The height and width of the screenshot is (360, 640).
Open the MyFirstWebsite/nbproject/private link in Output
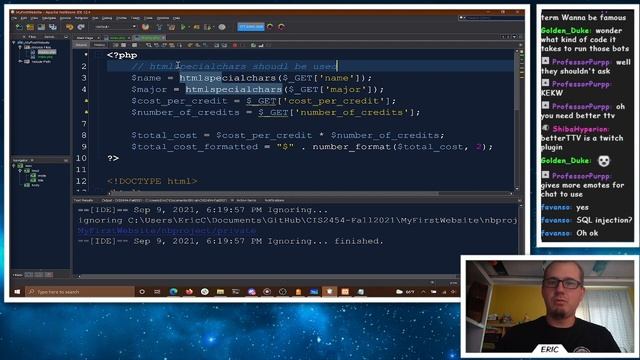tap(167, 231)
